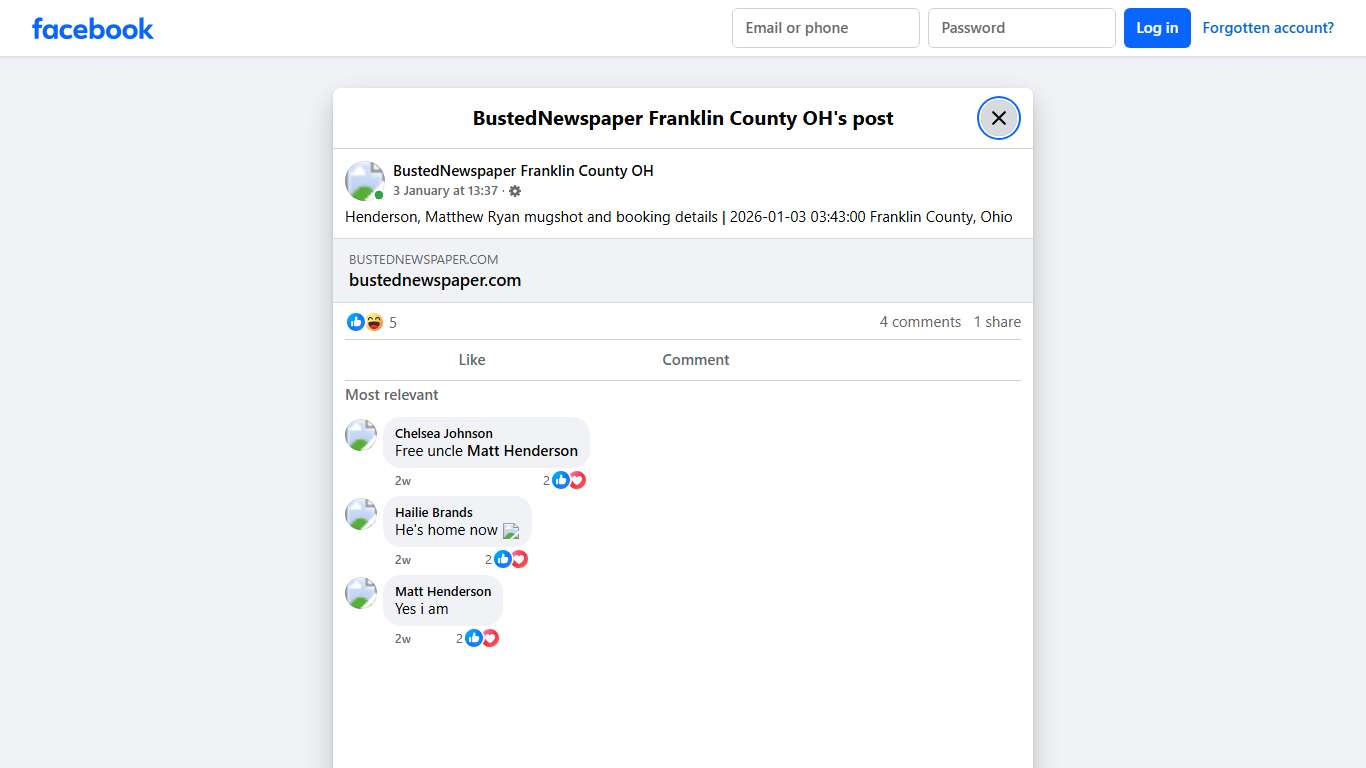Click BustedNewspaper Franklin County OH profile picture
Viewport: 1366px width, 768px height.
tap(365, 180)
